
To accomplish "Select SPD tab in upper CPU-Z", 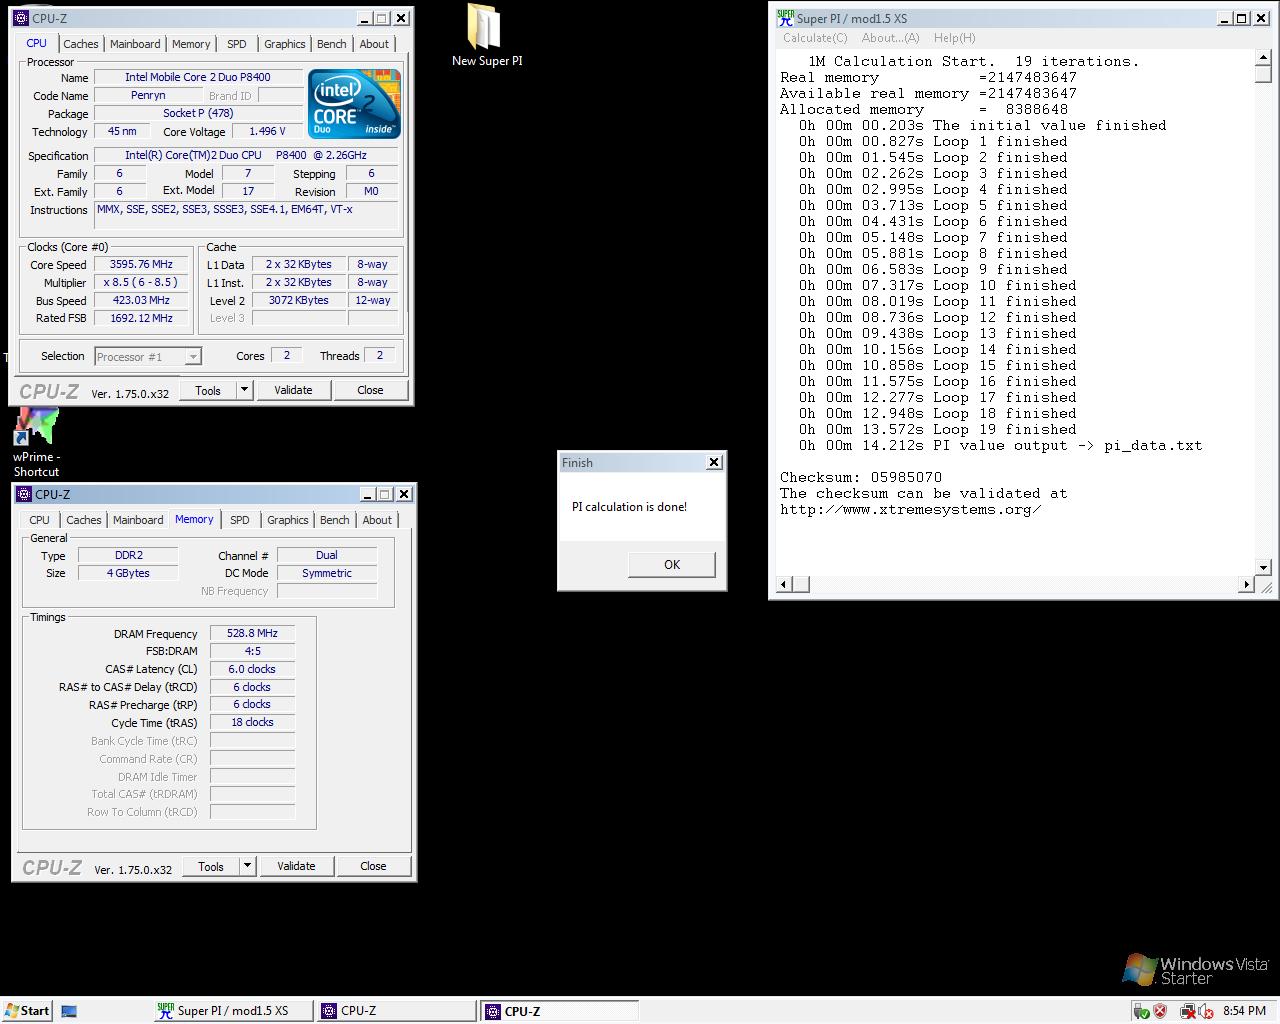I will click(236, 44).
